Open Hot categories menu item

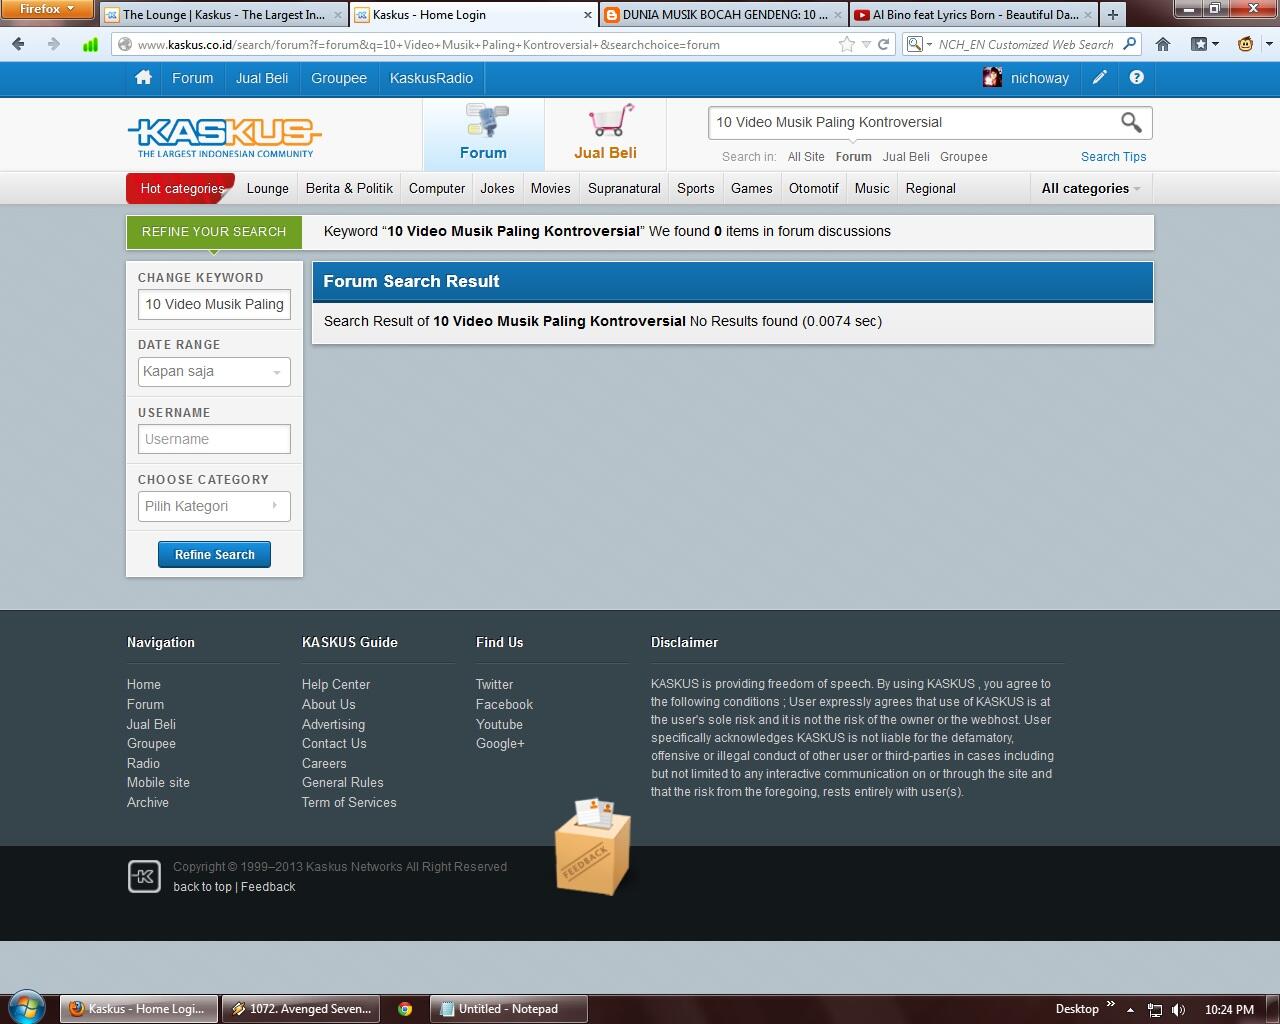[x=181, y=188]
